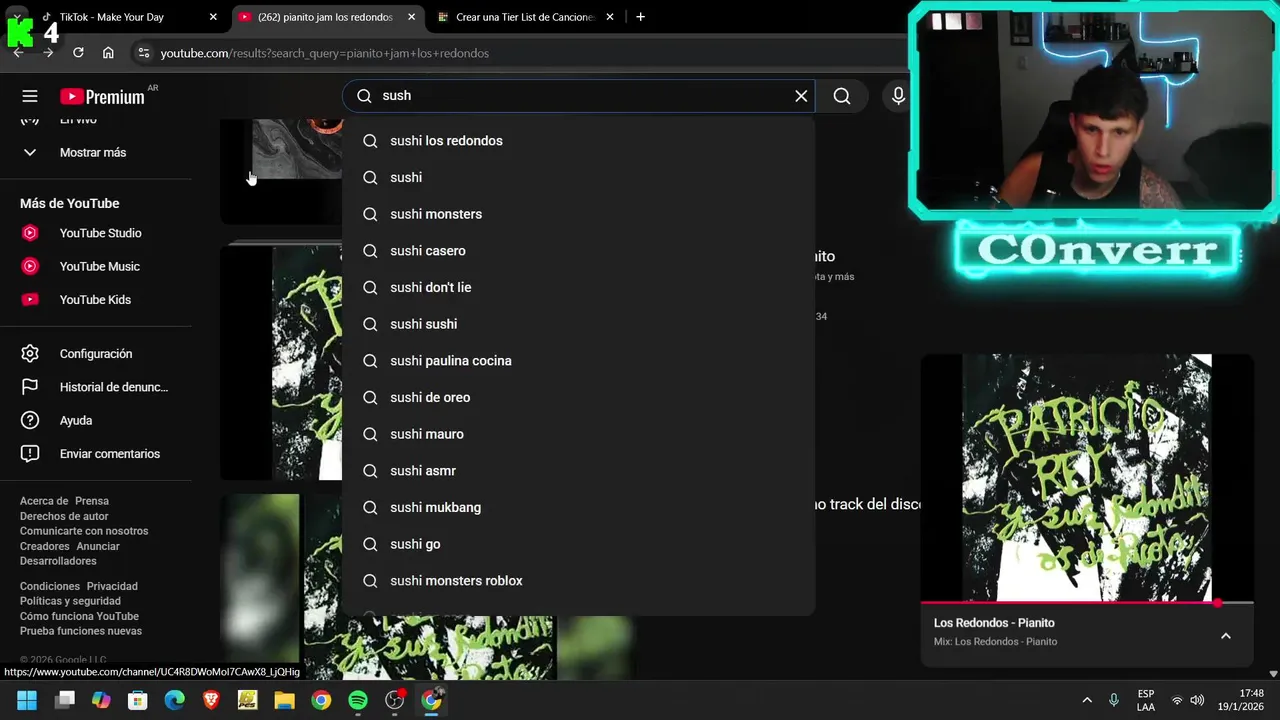Open the Políticas y seguridad link

point(70,601)
